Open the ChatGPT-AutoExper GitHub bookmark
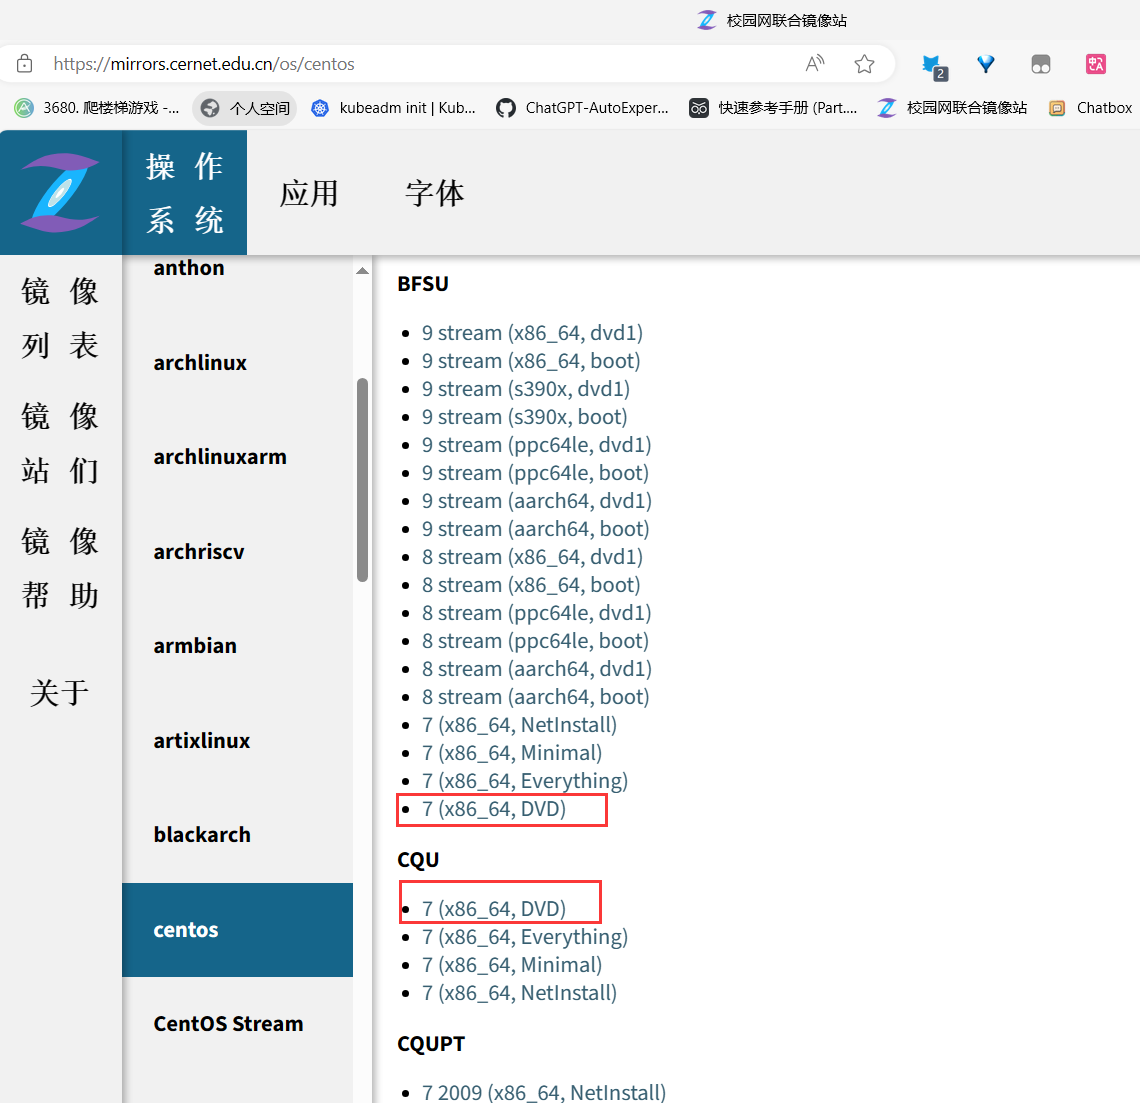 pos(582,108)
